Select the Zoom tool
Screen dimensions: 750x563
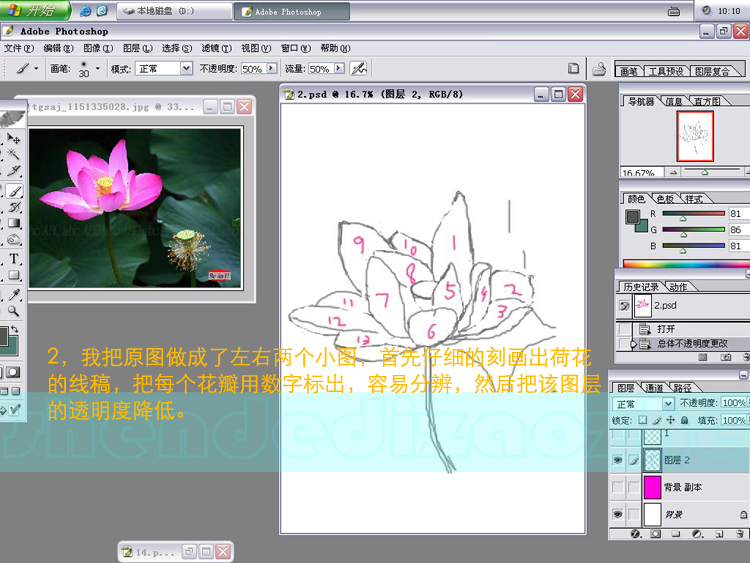pos(14,311)
